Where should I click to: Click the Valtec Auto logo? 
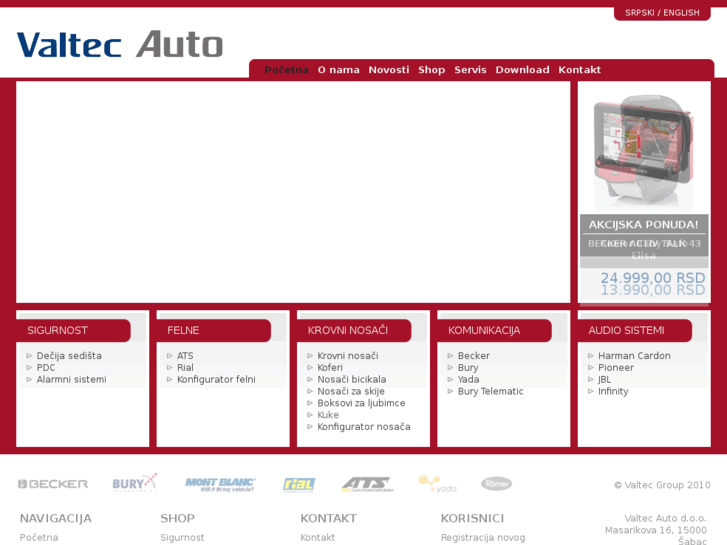[x=120, y=45]
